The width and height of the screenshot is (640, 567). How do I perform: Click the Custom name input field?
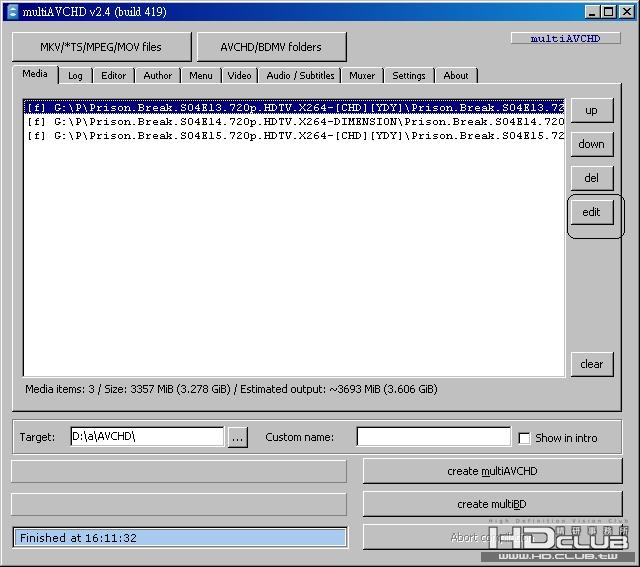point(433,437)
